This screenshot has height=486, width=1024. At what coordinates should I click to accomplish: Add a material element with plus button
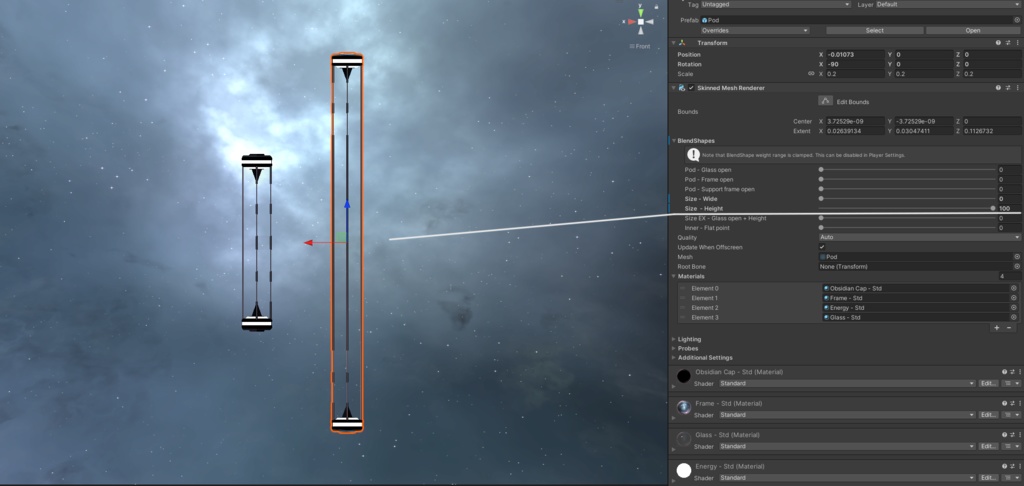[x=997, y=327]
